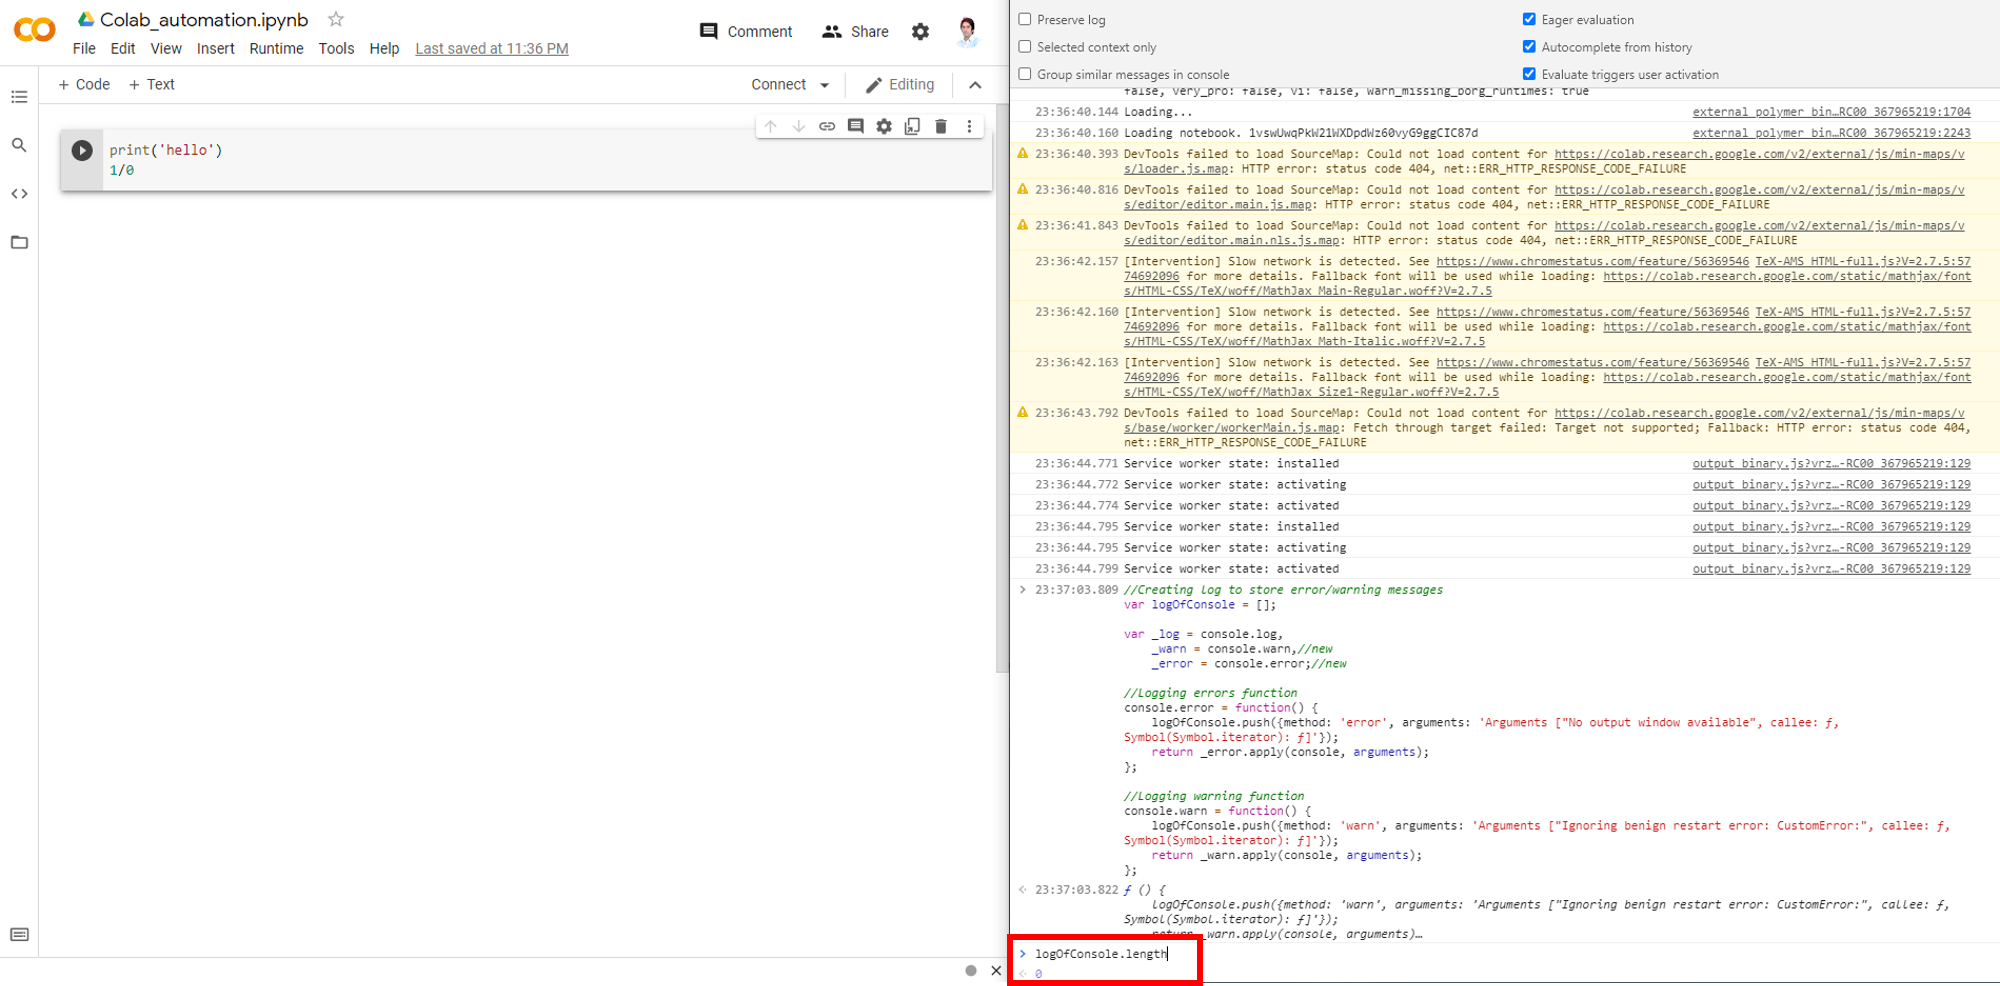Viewport: 2000px width, 986px height.
Task: Expand the Connect dropdown arrow
Action: pyautogui.click(x=825, y=85)
